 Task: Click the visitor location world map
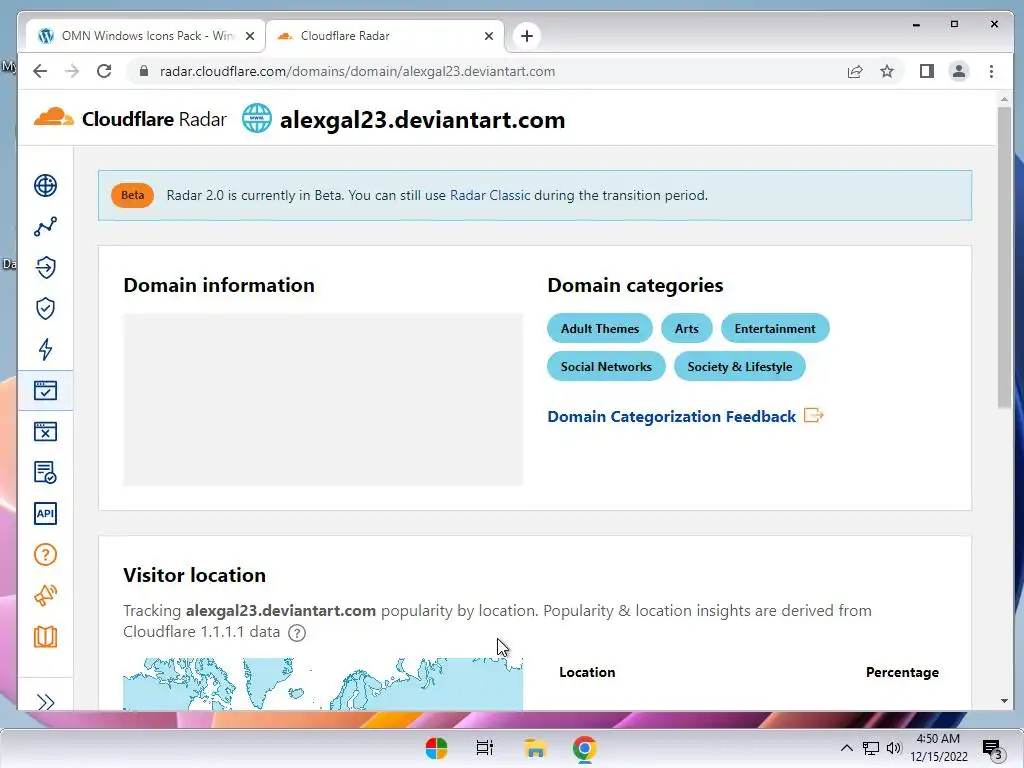[x=323, y=684]
